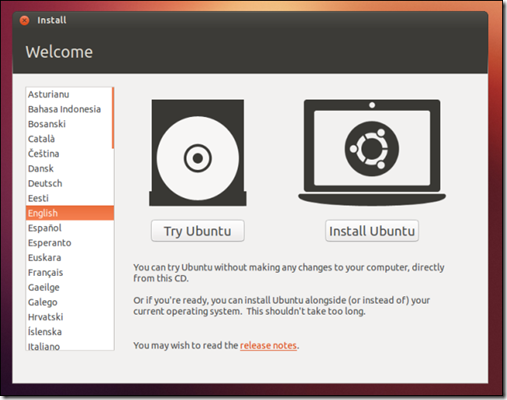Pick Íslenska in the language list
This screenshot has height=400, width=507.
69,332
